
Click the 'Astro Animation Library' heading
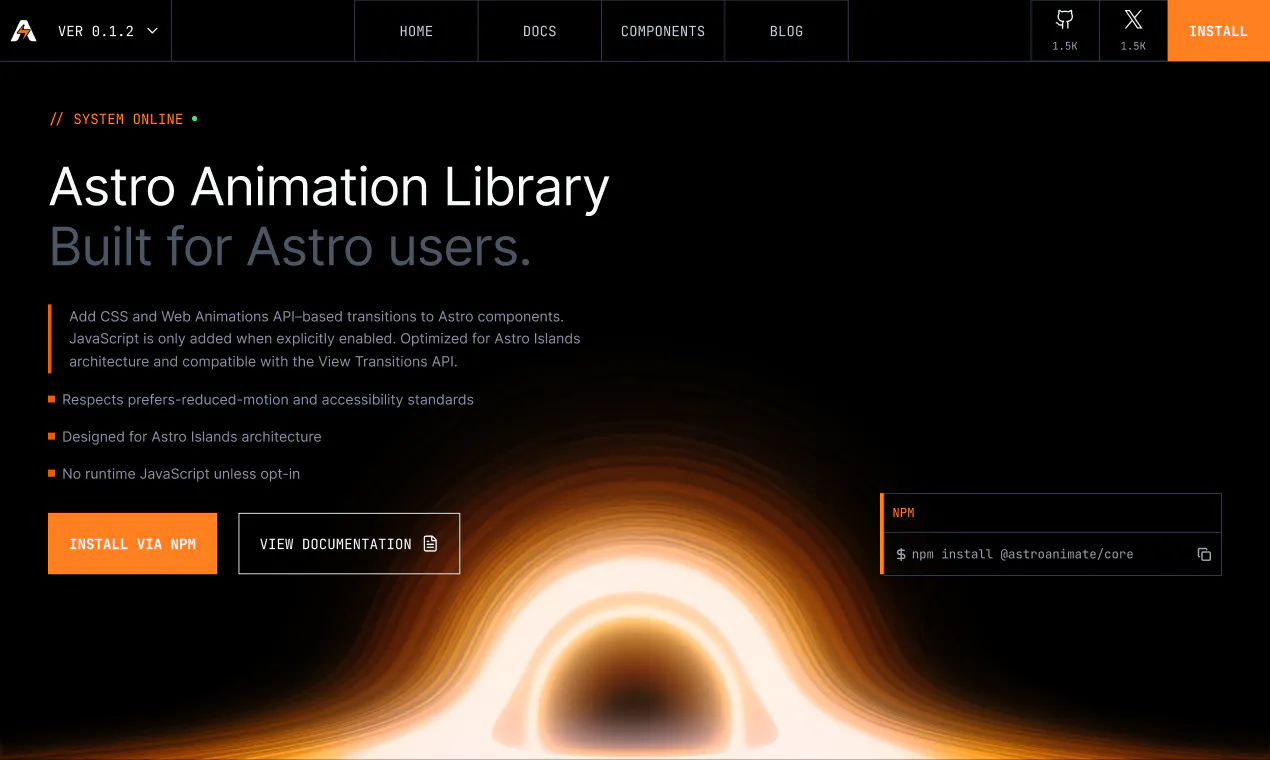pyautogui.click(x=329, y=186)
